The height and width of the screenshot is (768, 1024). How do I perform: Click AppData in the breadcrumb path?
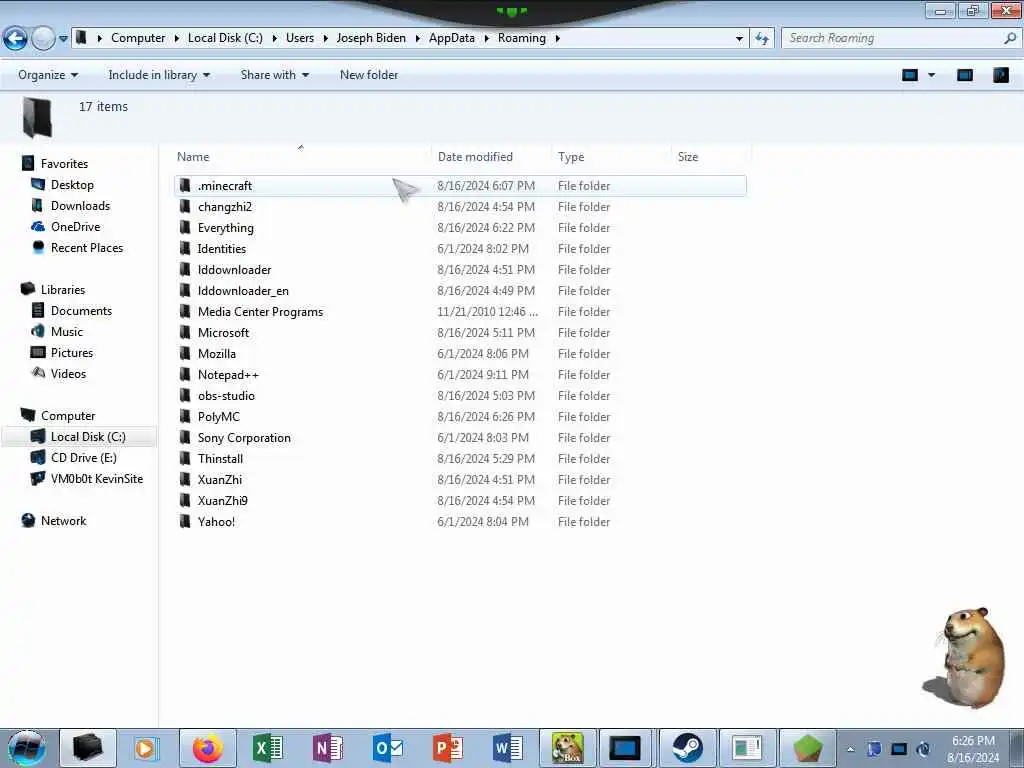[x=452, y=38]
